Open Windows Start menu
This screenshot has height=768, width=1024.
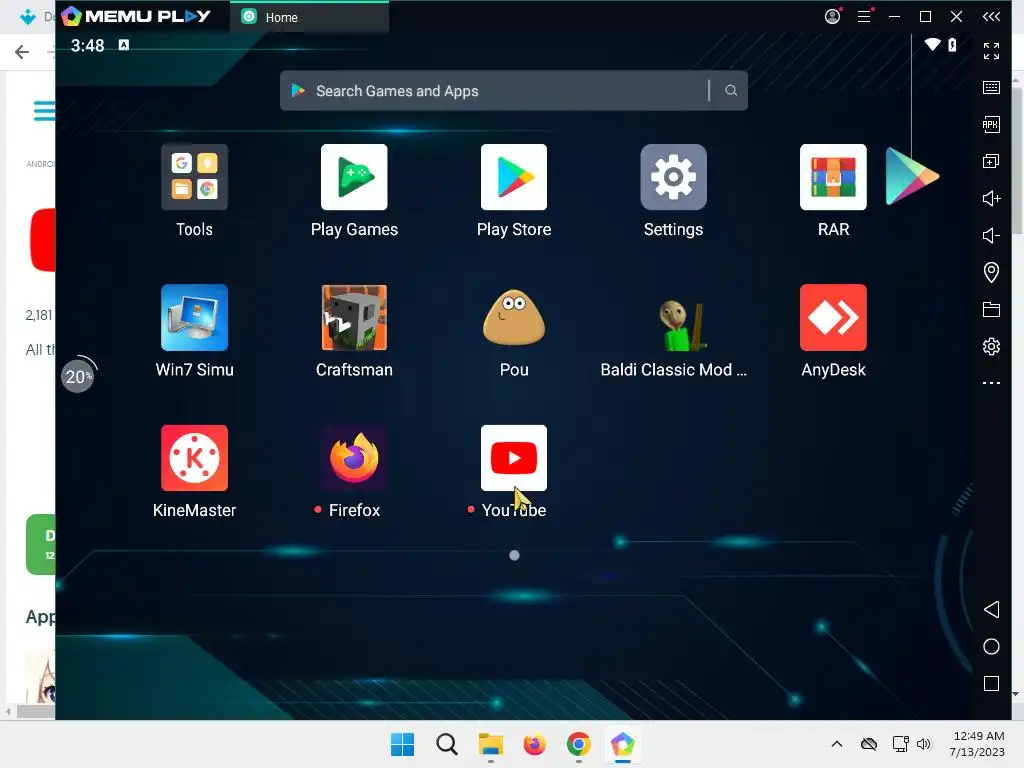click(402, 744)
